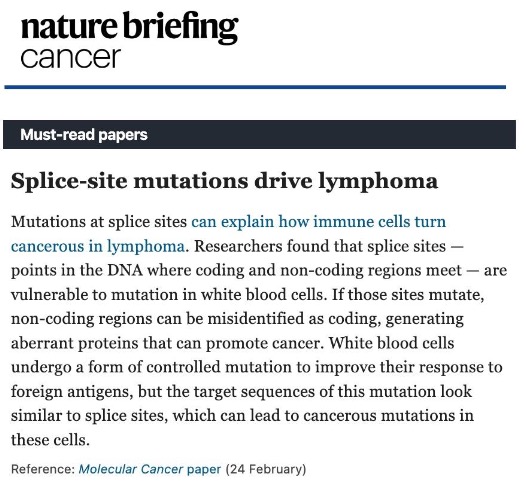Open the 'can explain how immune cells turn' link
The image size is (526, 488).
319,222
